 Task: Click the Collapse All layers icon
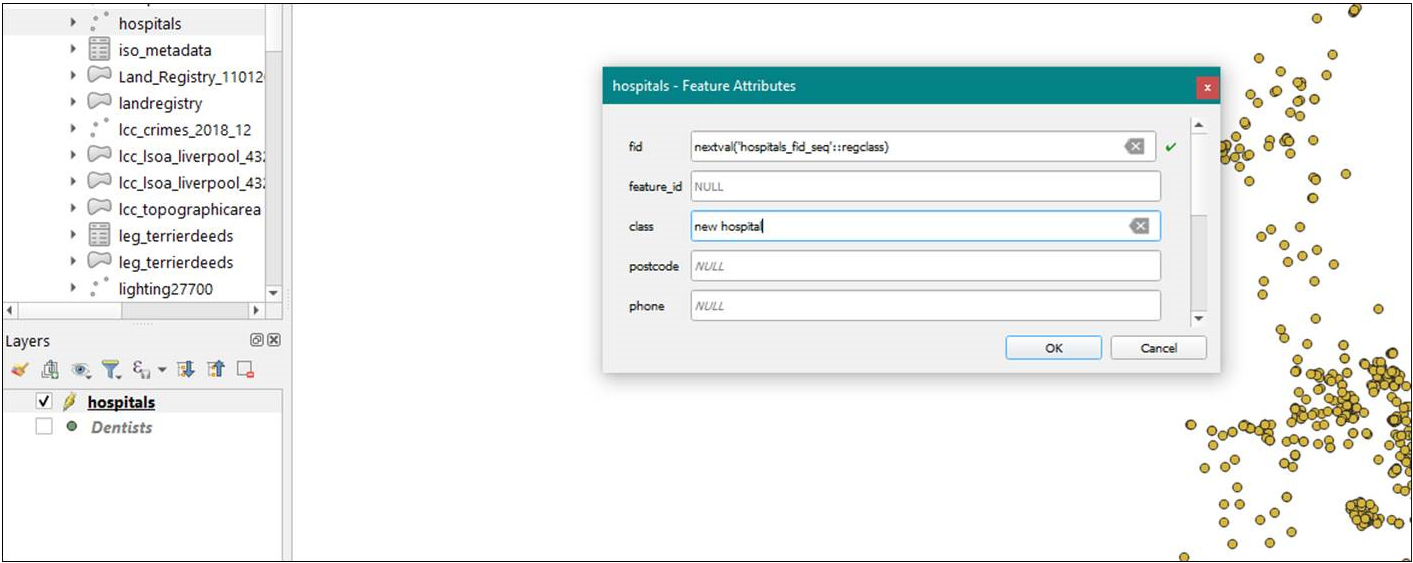216,370
